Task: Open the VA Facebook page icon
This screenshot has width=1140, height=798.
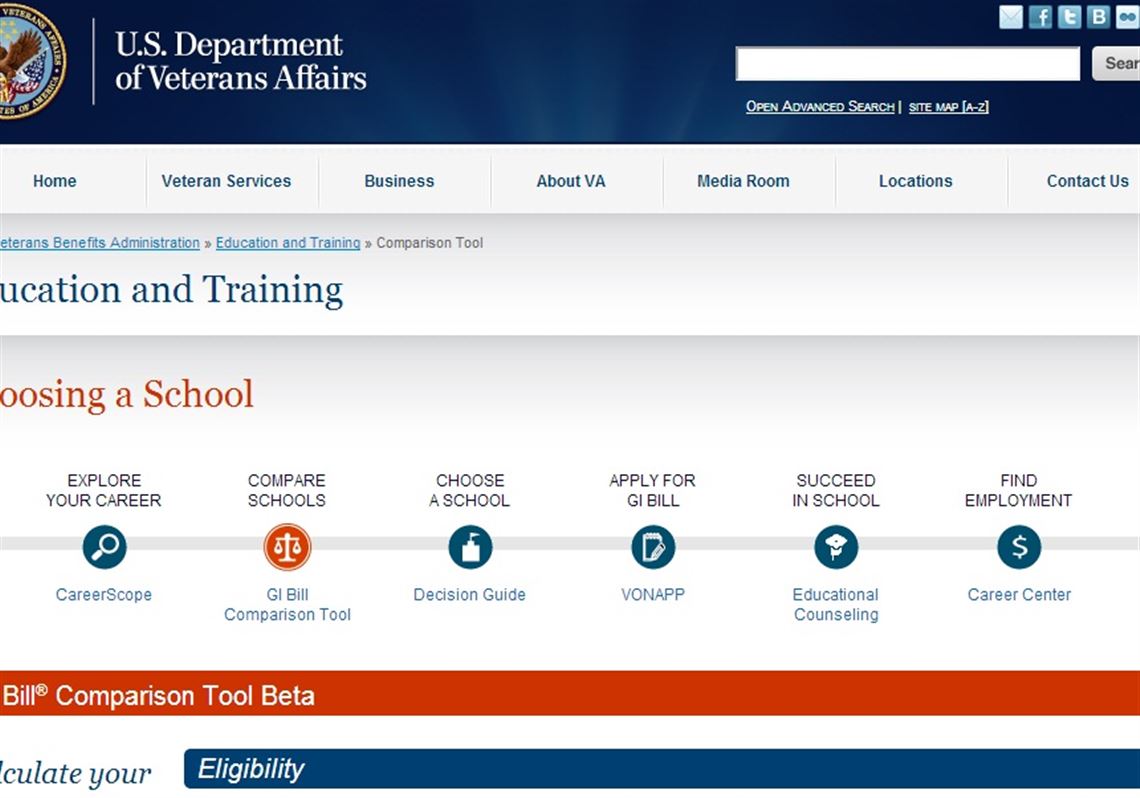Action: [1041, 17]
